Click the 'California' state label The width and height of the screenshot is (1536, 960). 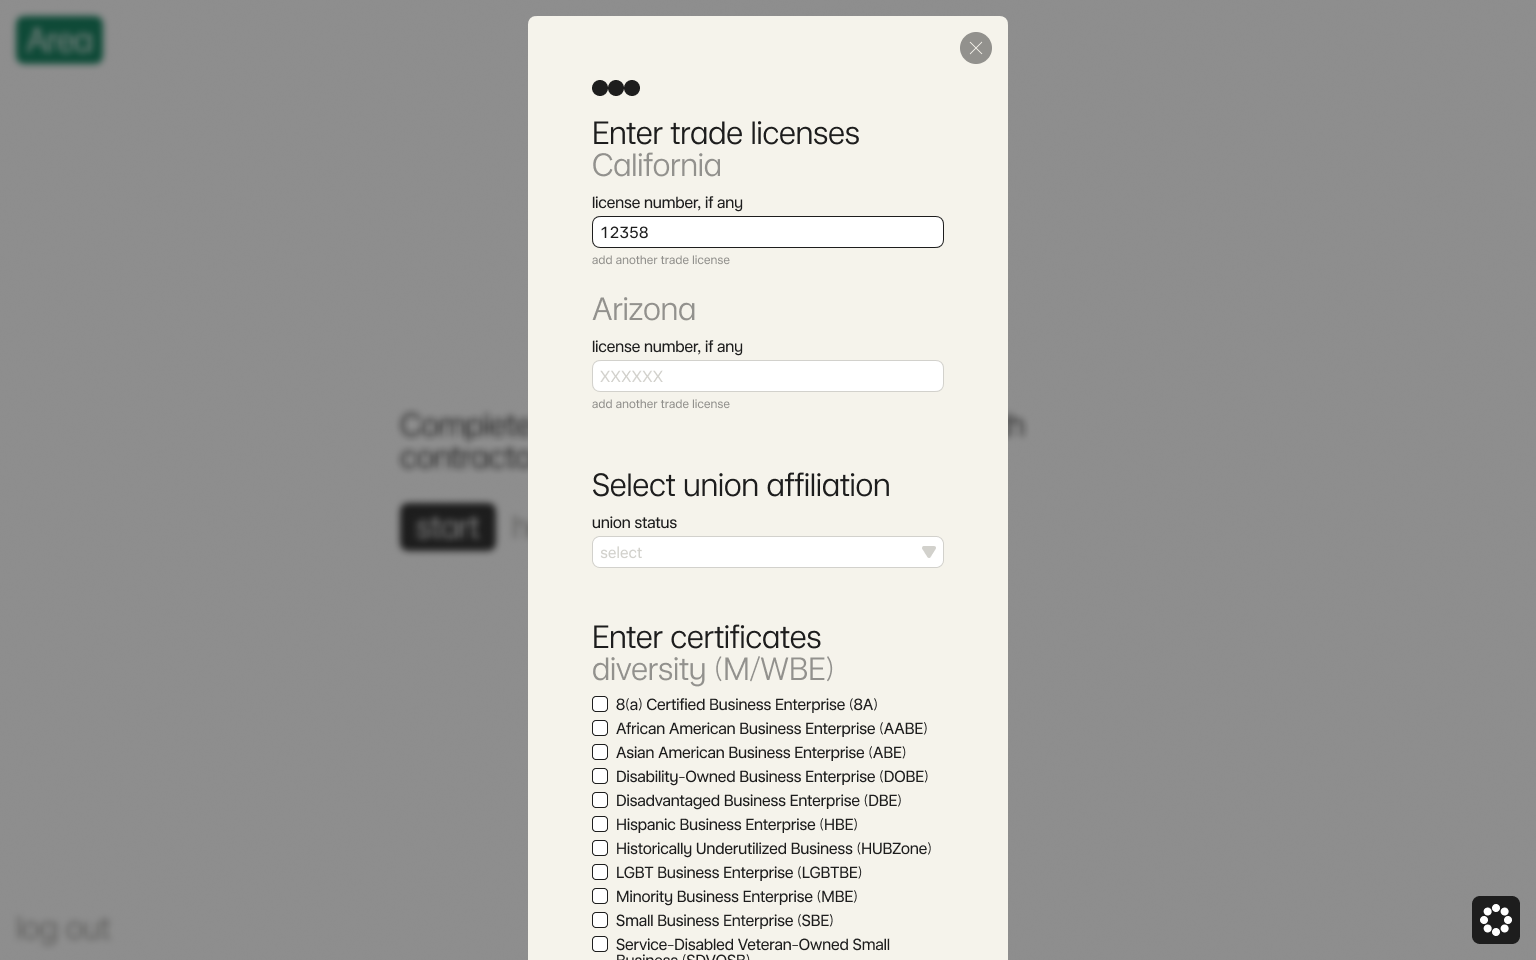(657, 165)
